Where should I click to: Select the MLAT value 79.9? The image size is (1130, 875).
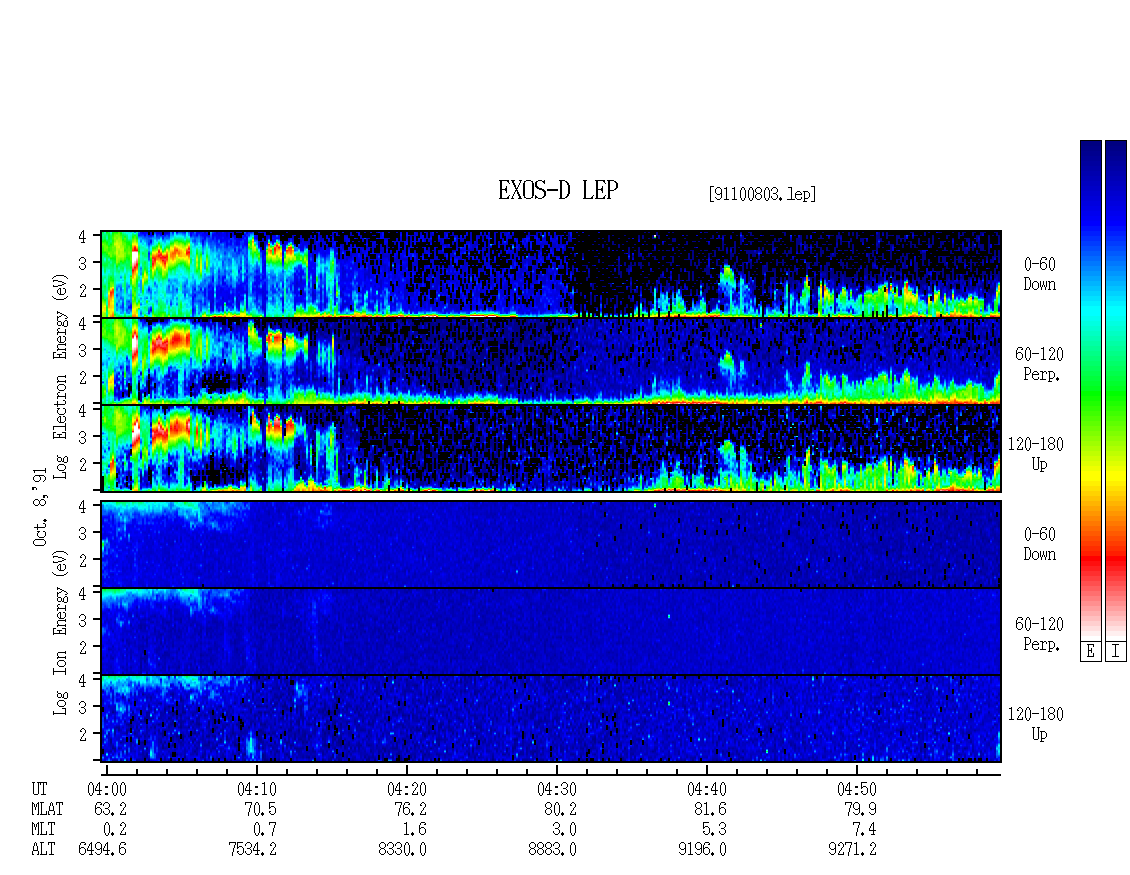[x=860, y=809]
